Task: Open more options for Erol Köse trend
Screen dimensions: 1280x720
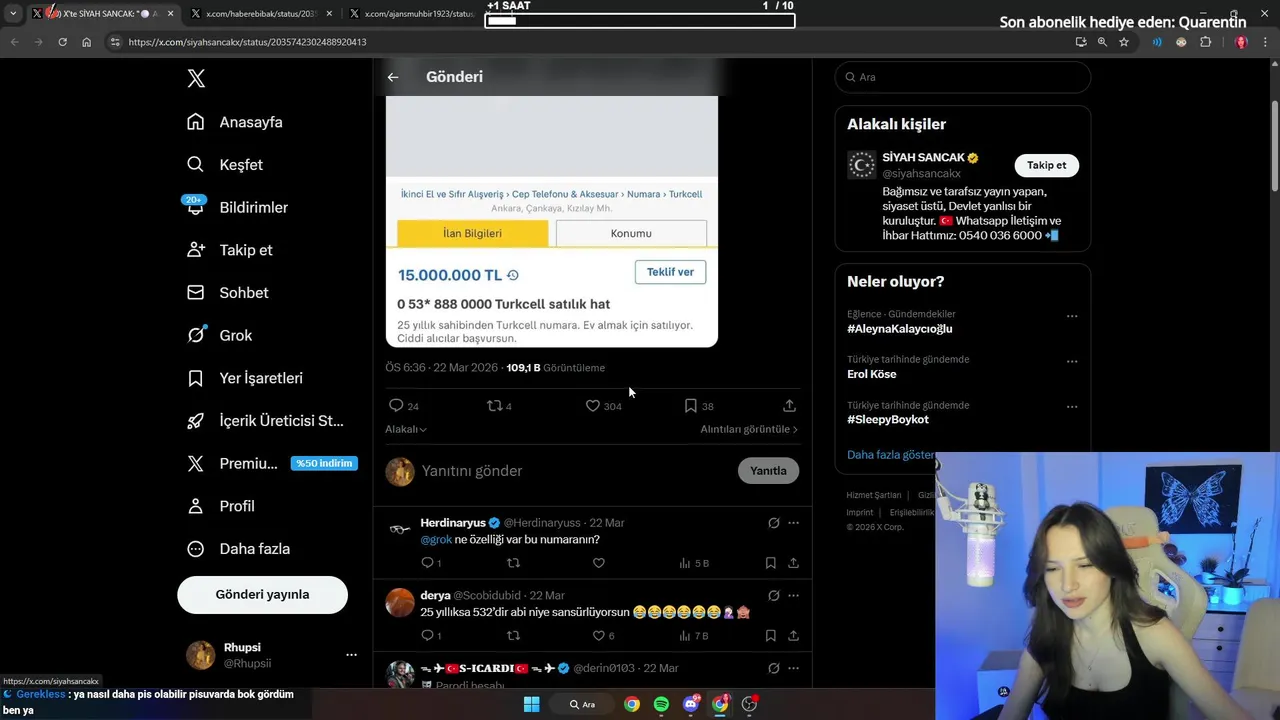Action: [x=1072, y=361]
